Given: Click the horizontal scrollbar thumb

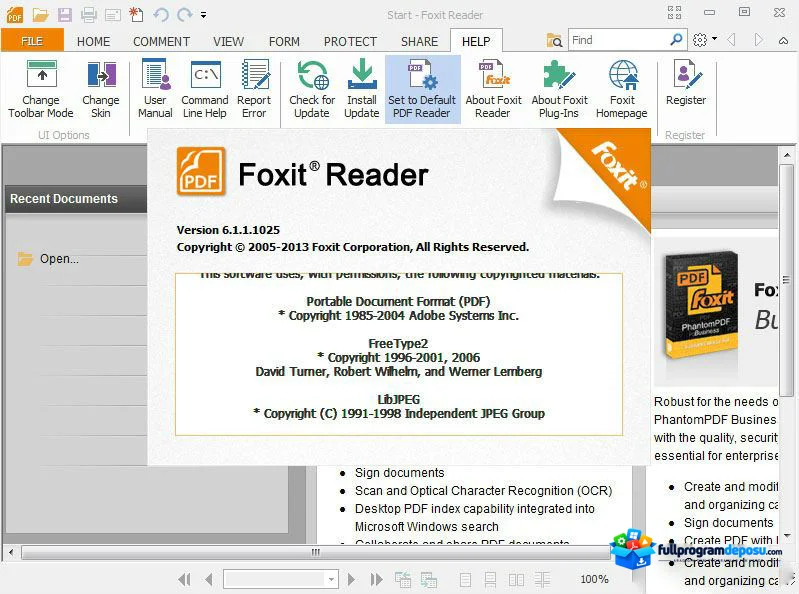Looking at the screenshot, I should pyautogui.click(x=316, y=552).
